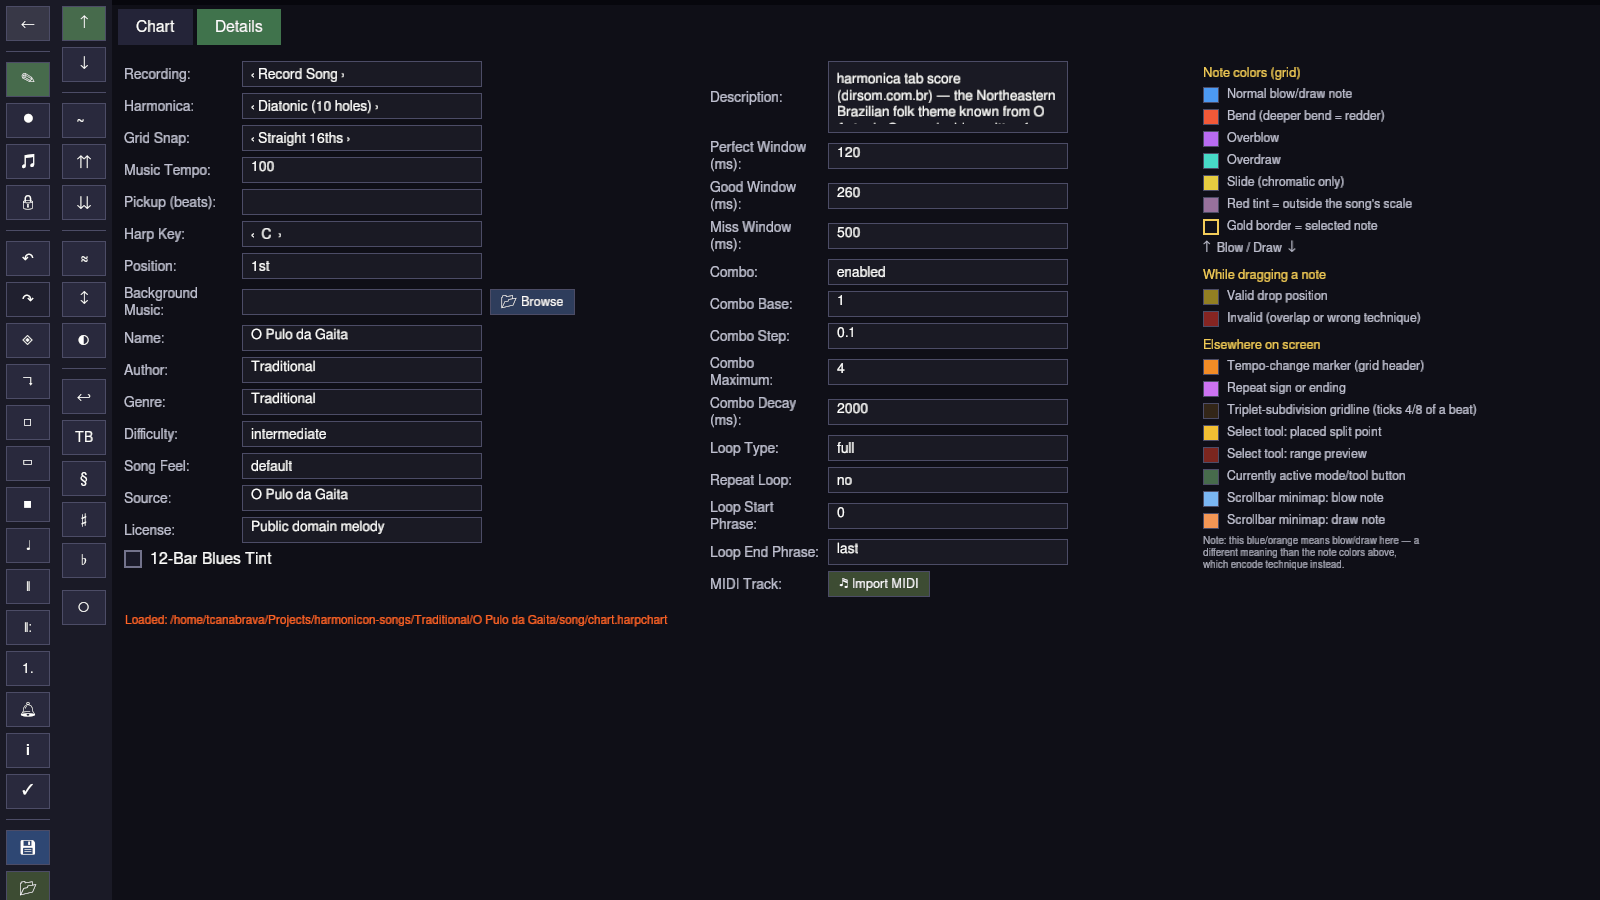Click the blue Normal blow/draw note swatch
The height and width of the screenshot is (900, 1600).
point(1211,95)
